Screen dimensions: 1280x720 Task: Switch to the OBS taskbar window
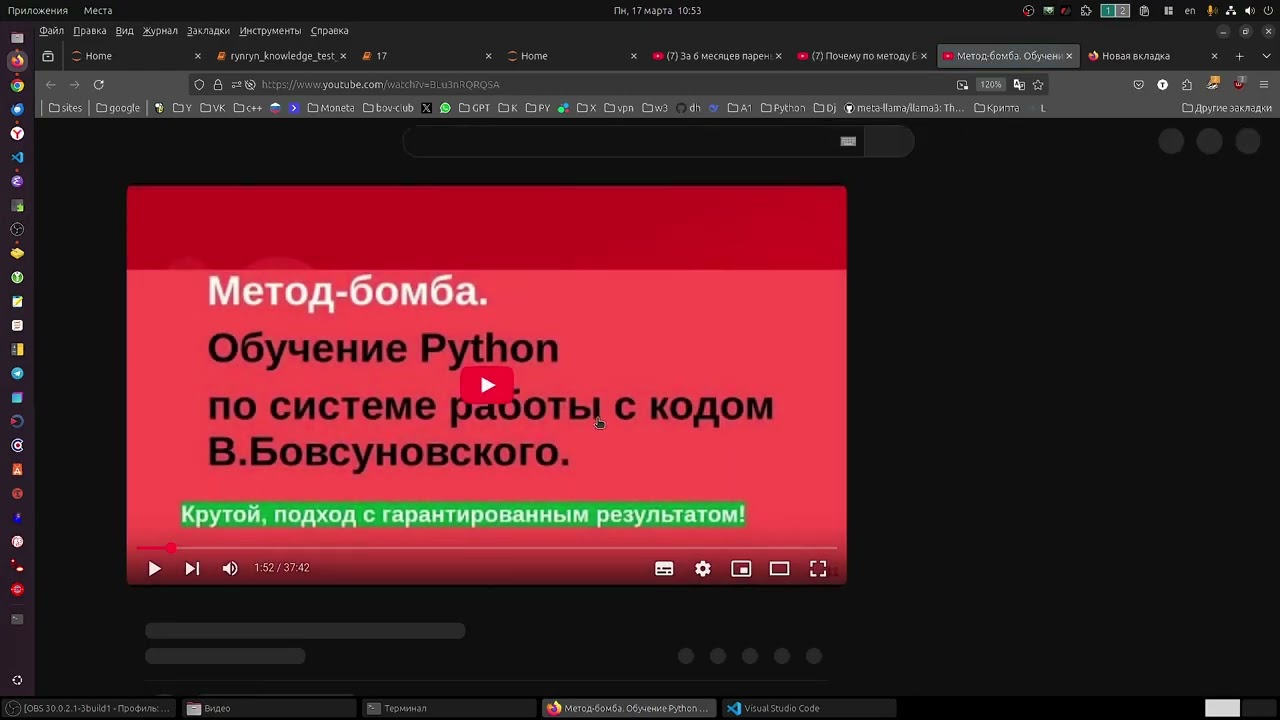[90, 708]
